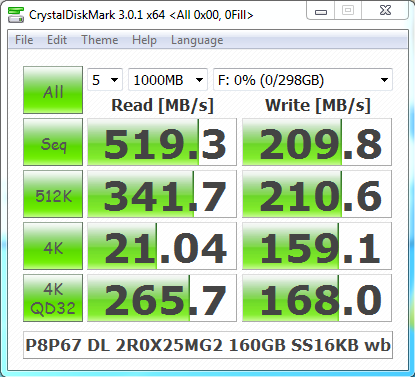Click the Seq read result 519.3
Viewport: 415px width, 377px height.
[x=162, y=142]
